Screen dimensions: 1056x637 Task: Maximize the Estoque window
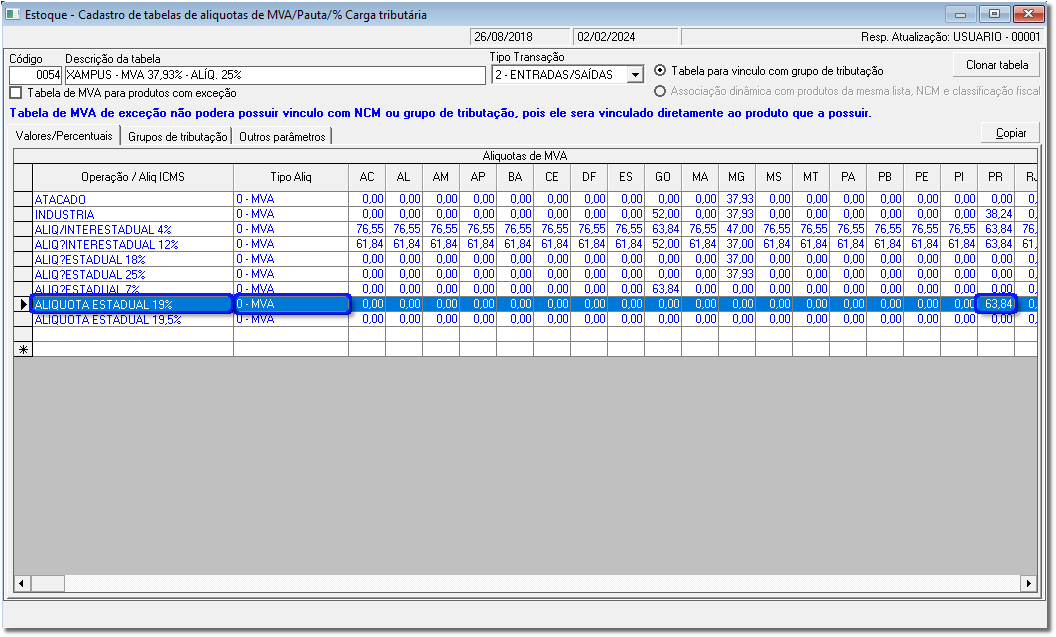point(994,14)
